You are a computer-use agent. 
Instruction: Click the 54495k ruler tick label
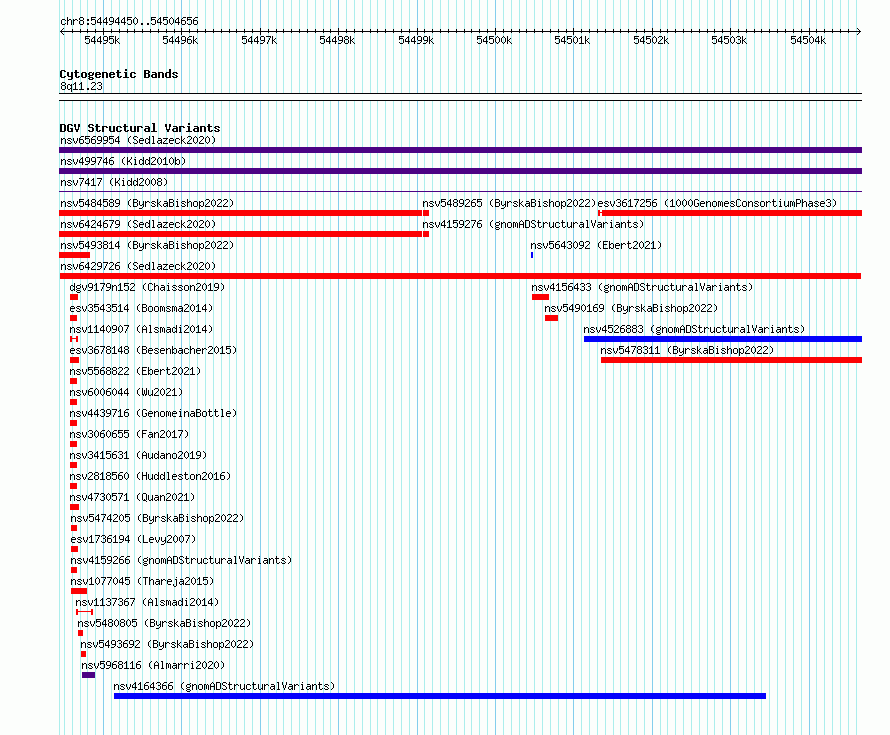[102, 40]
